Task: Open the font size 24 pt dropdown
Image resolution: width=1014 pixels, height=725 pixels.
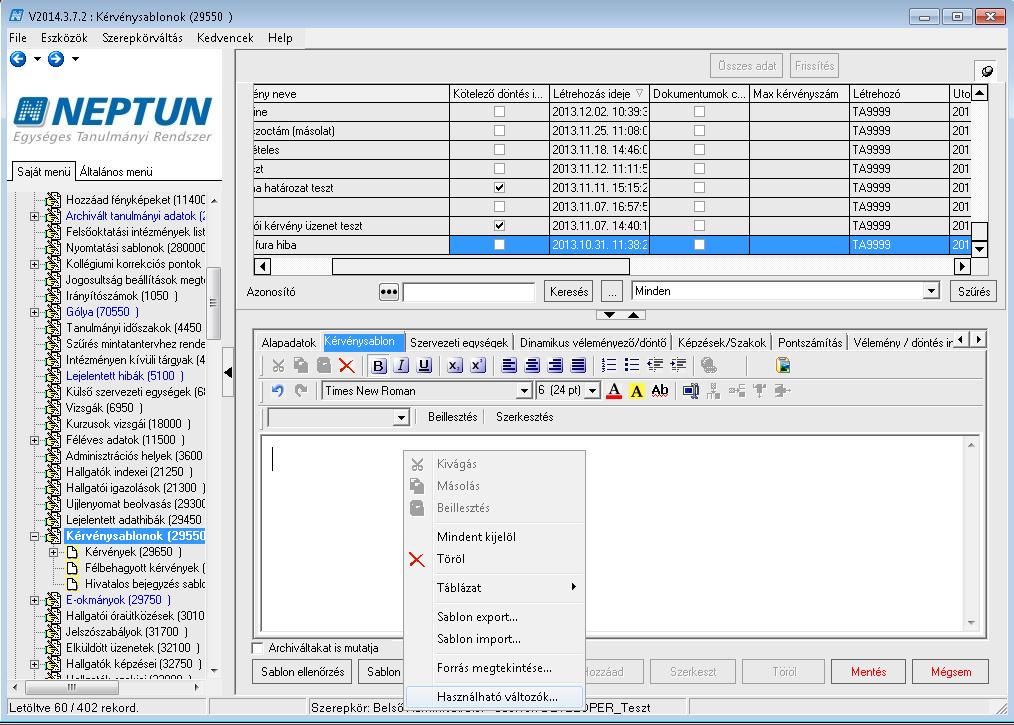Action: [592, 391]
